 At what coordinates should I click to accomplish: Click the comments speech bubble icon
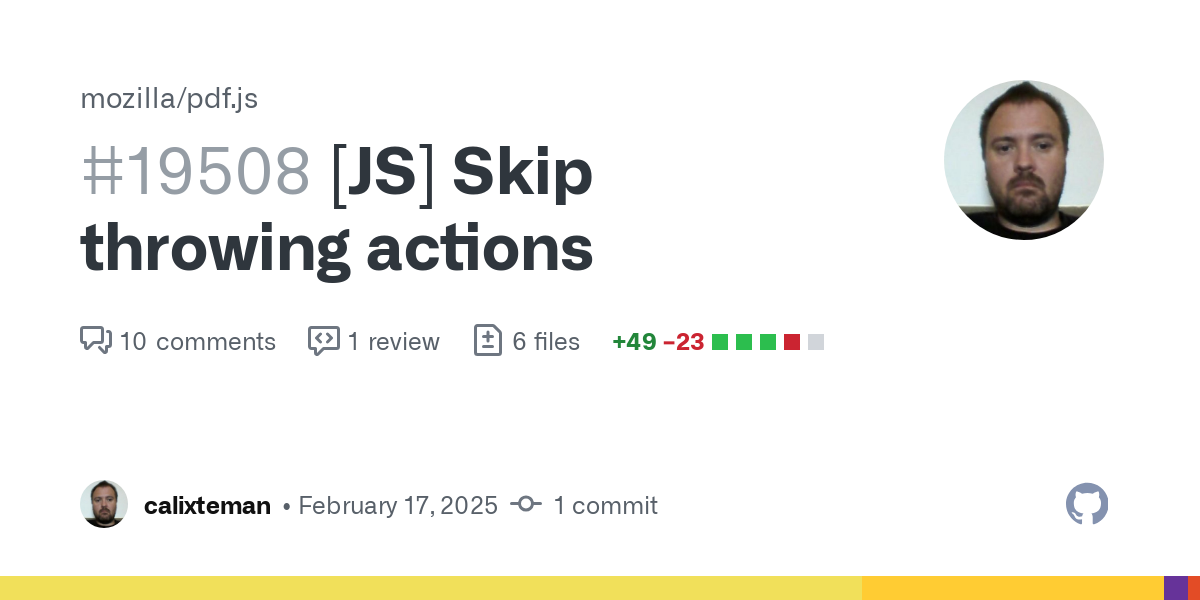pos(95,340)
